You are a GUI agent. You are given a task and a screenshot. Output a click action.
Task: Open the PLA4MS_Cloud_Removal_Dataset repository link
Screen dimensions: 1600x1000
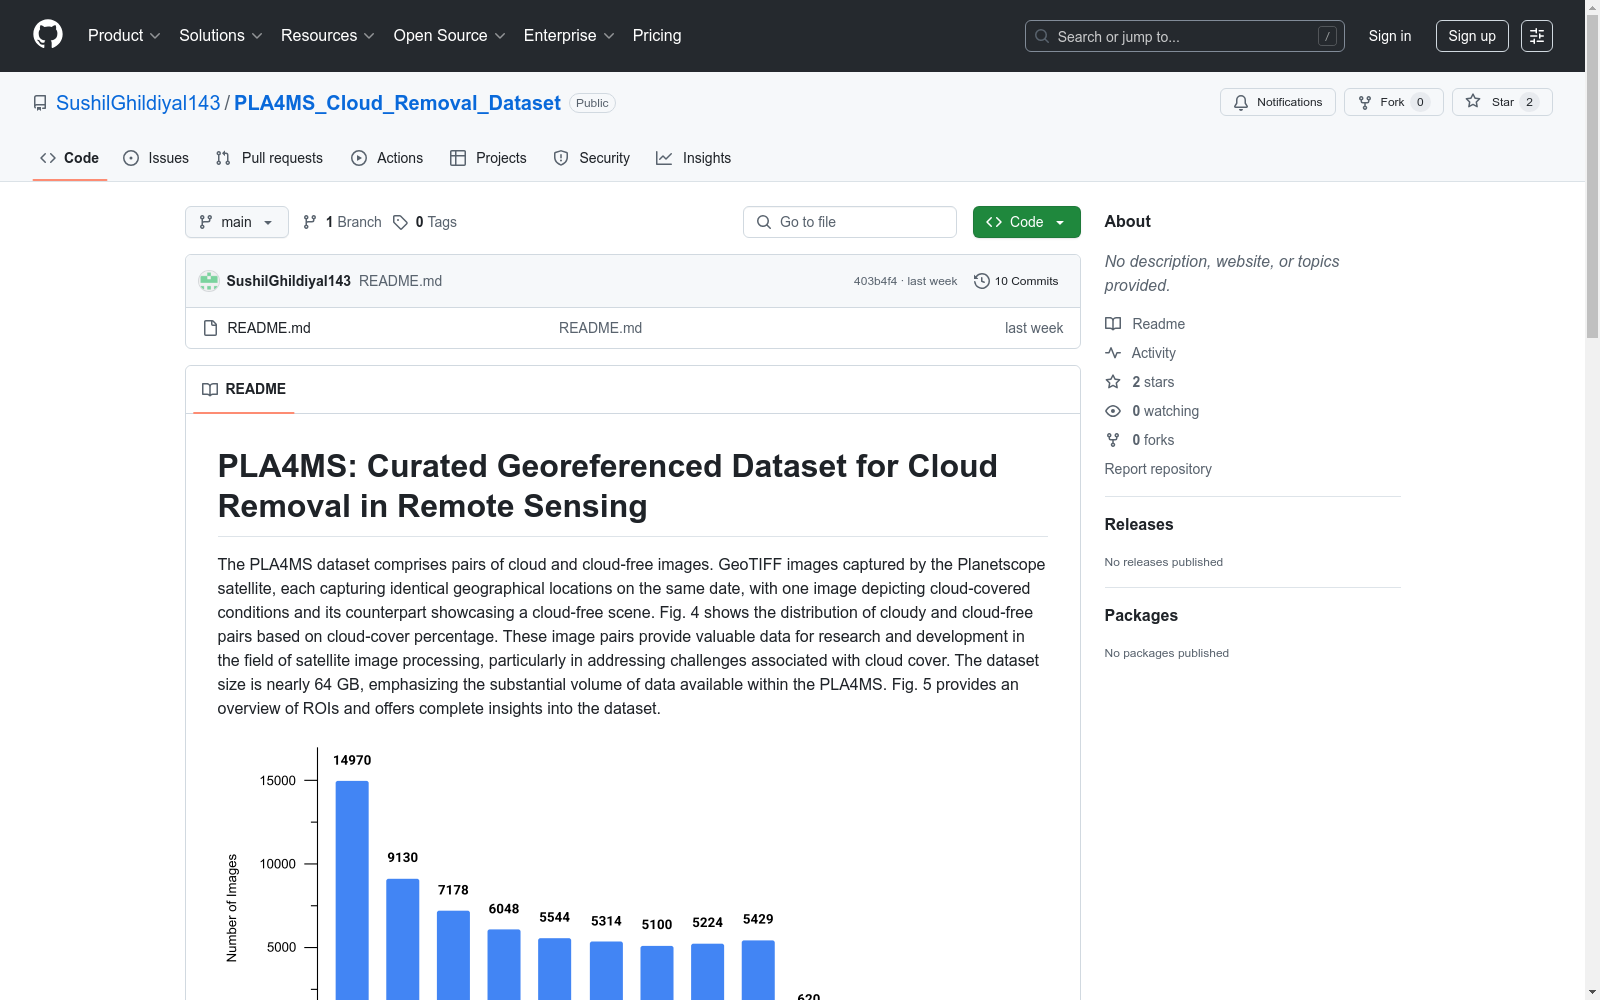397,103
